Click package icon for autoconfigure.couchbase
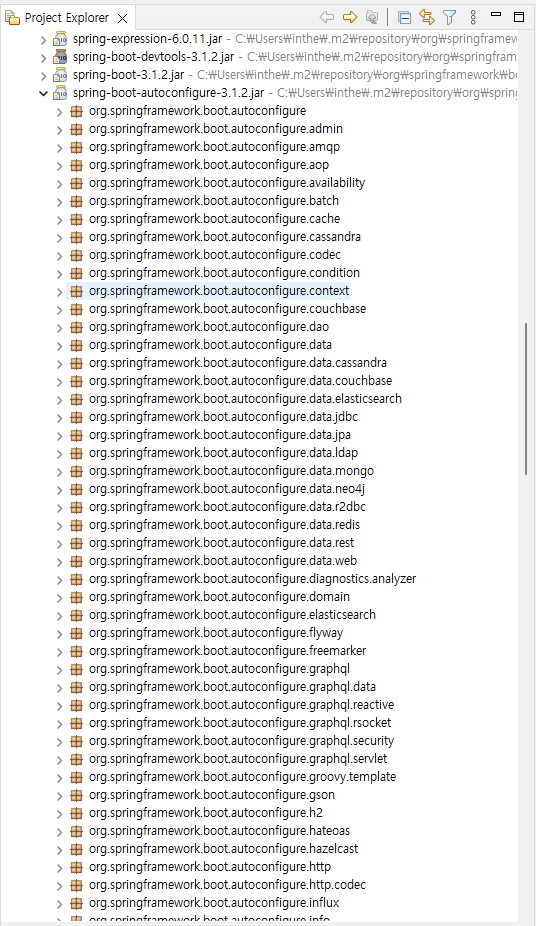The image size is (536, 926). coord(76,309)
